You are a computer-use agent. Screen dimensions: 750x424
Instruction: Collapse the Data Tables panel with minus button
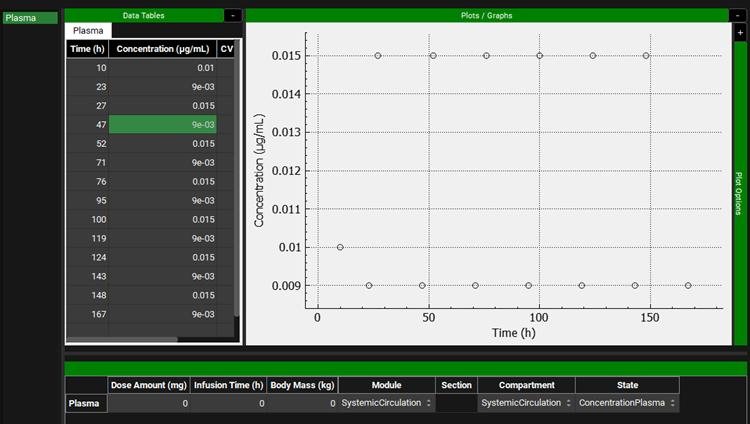232,15
